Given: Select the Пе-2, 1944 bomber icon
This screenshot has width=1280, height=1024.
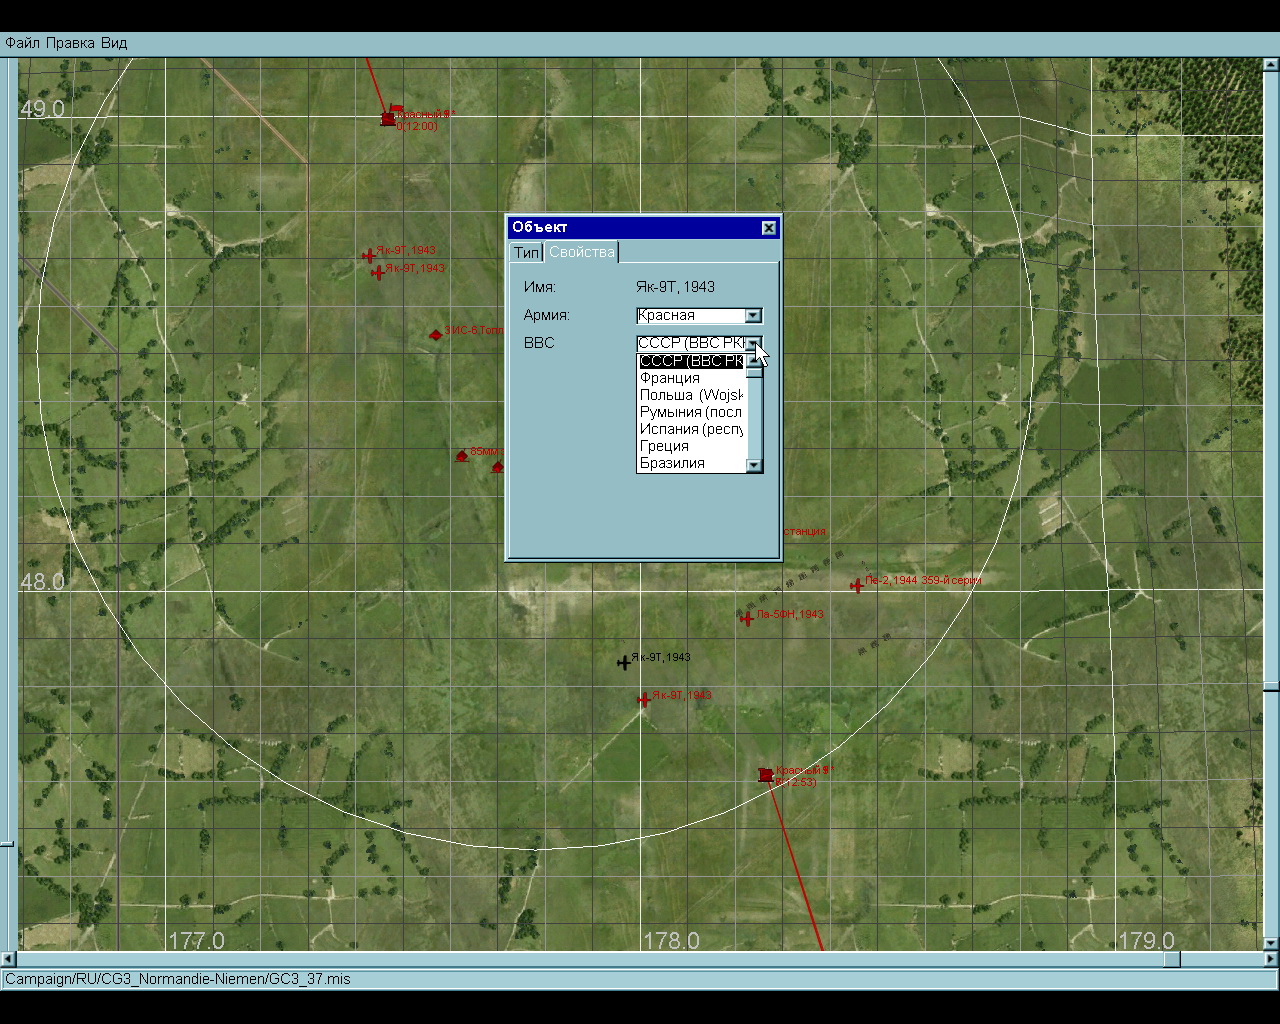Looking at the screenshot, I should pyautogui.click(x=856, y=586).
